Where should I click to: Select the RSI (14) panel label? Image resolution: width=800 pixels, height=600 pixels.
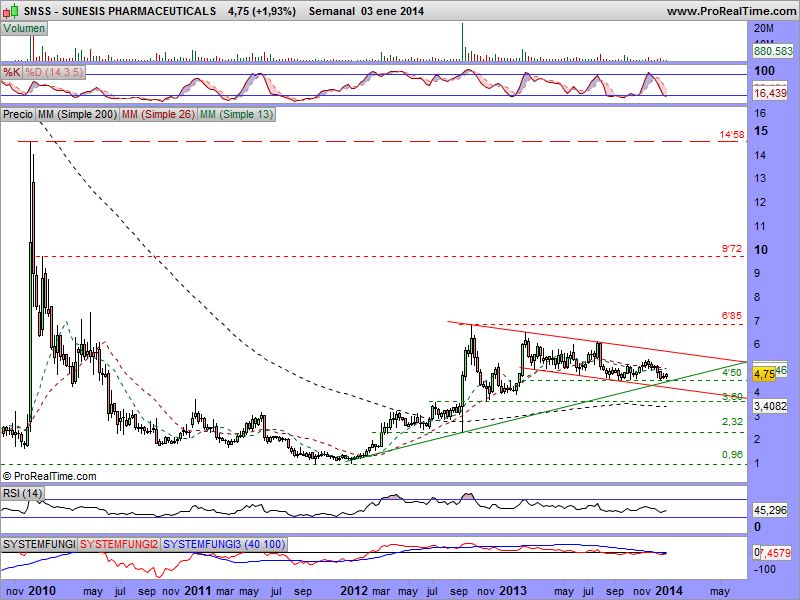pyautogui.click(x=22, y=493)
